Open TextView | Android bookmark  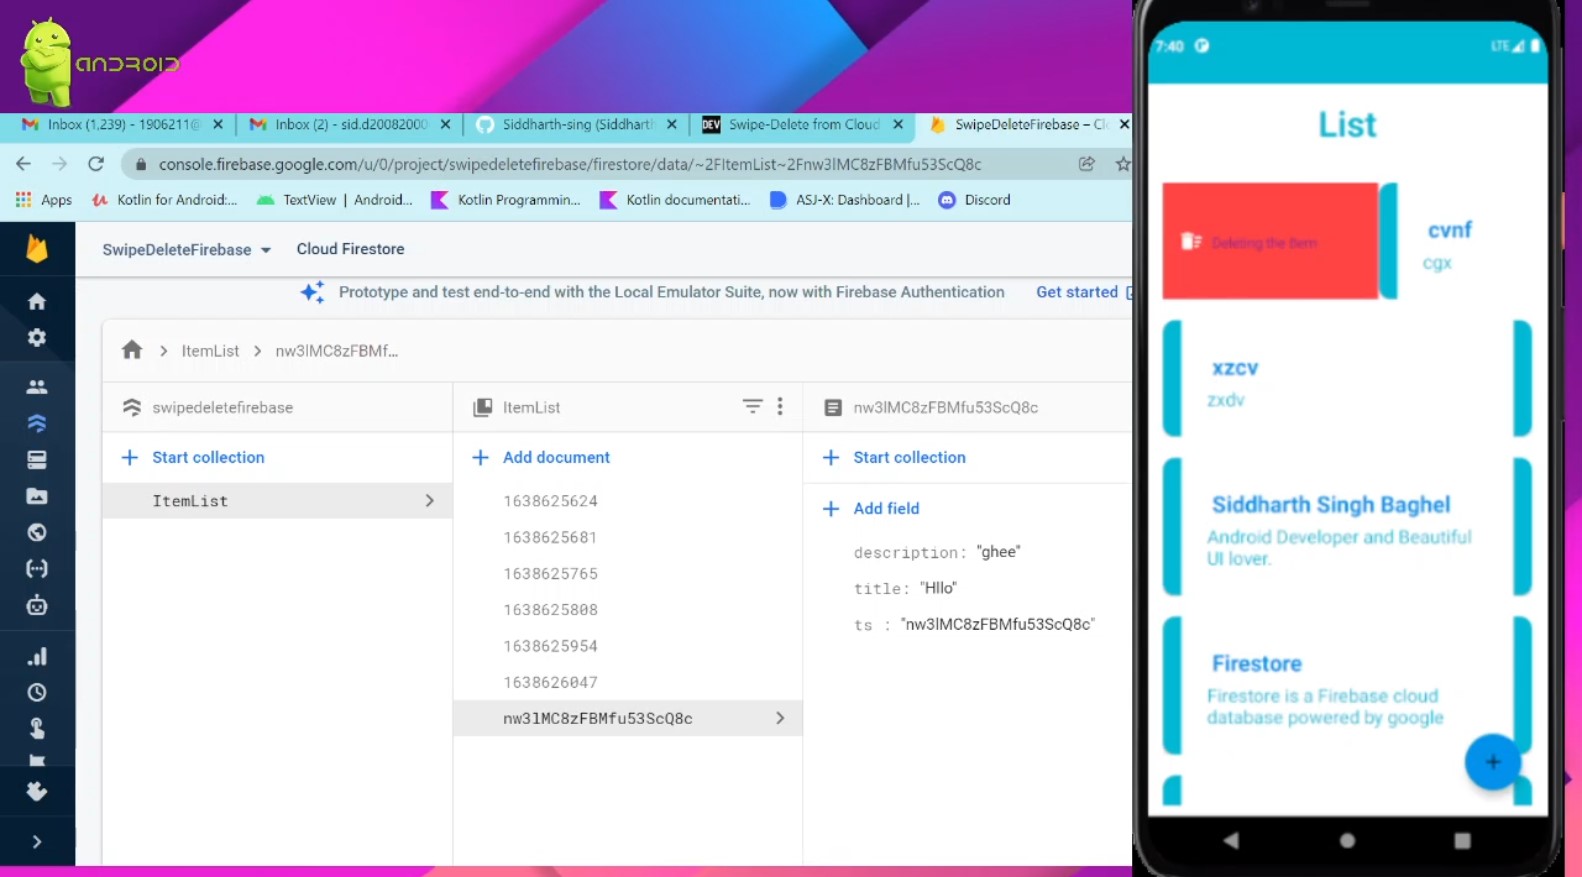[335, 200]
